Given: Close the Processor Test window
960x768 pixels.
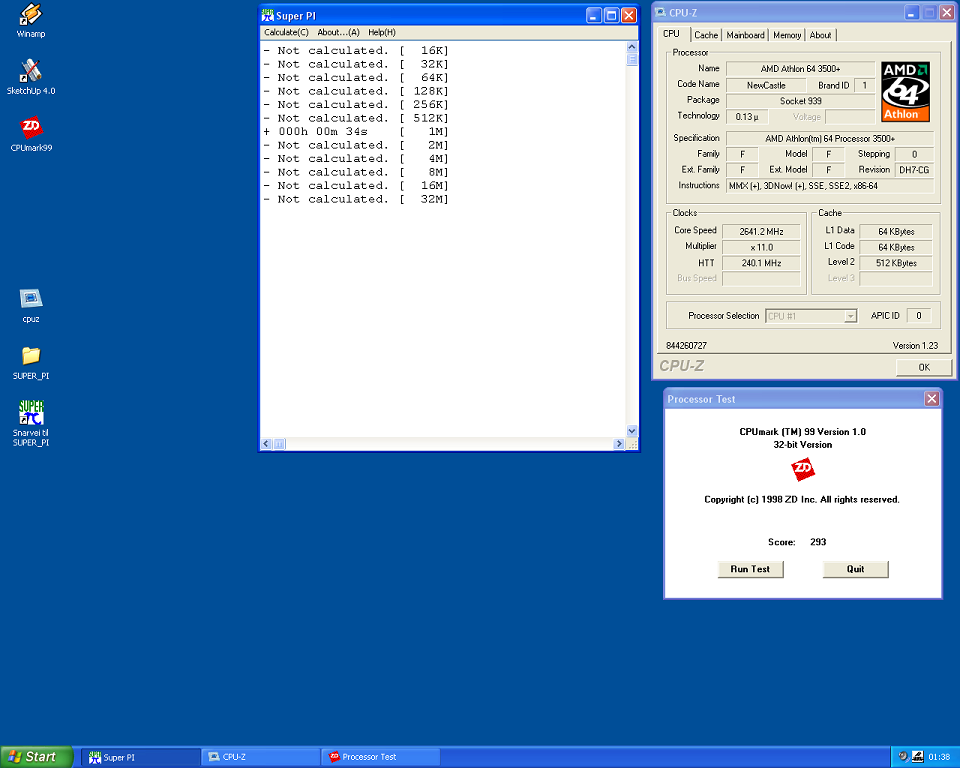Looking at the screenshot, I should pos(931,399).
